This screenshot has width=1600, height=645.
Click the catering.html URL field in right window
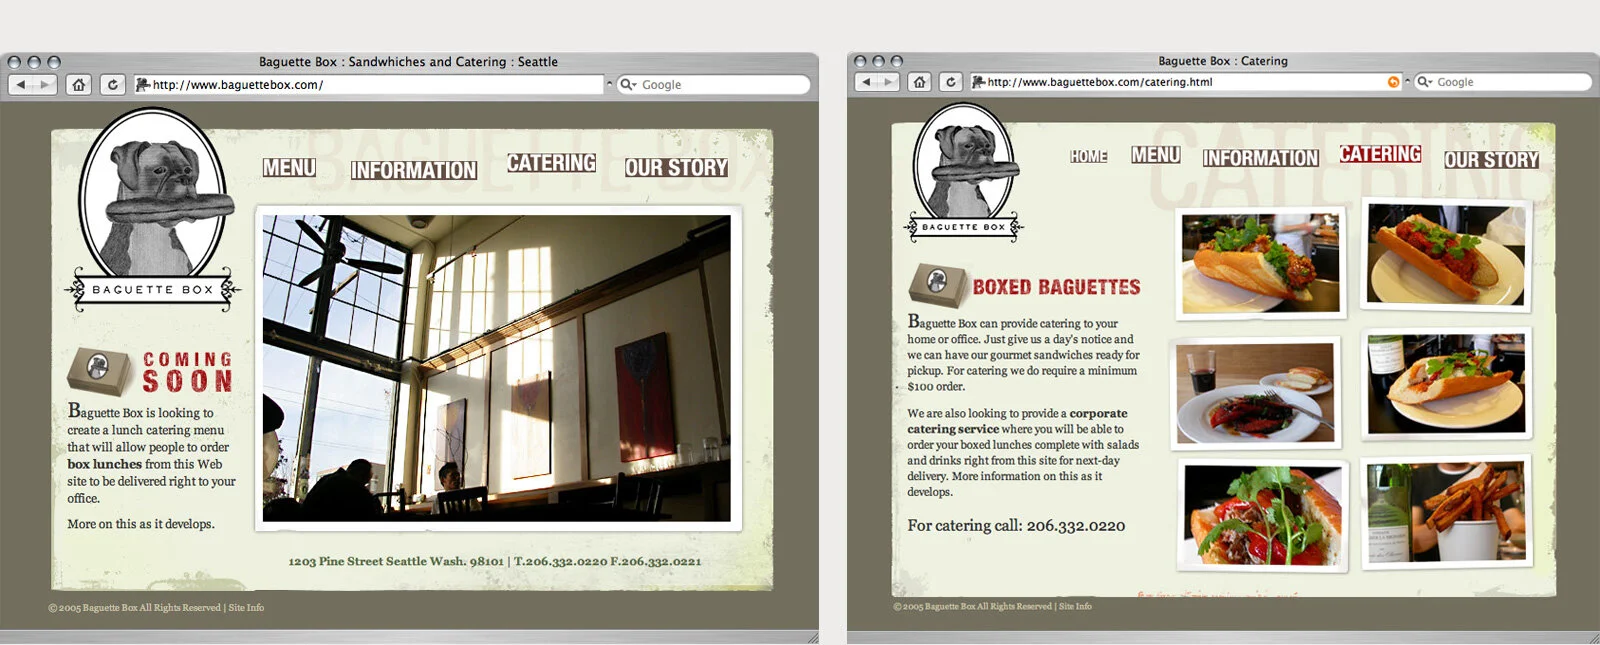click(x=1186, y=82)
